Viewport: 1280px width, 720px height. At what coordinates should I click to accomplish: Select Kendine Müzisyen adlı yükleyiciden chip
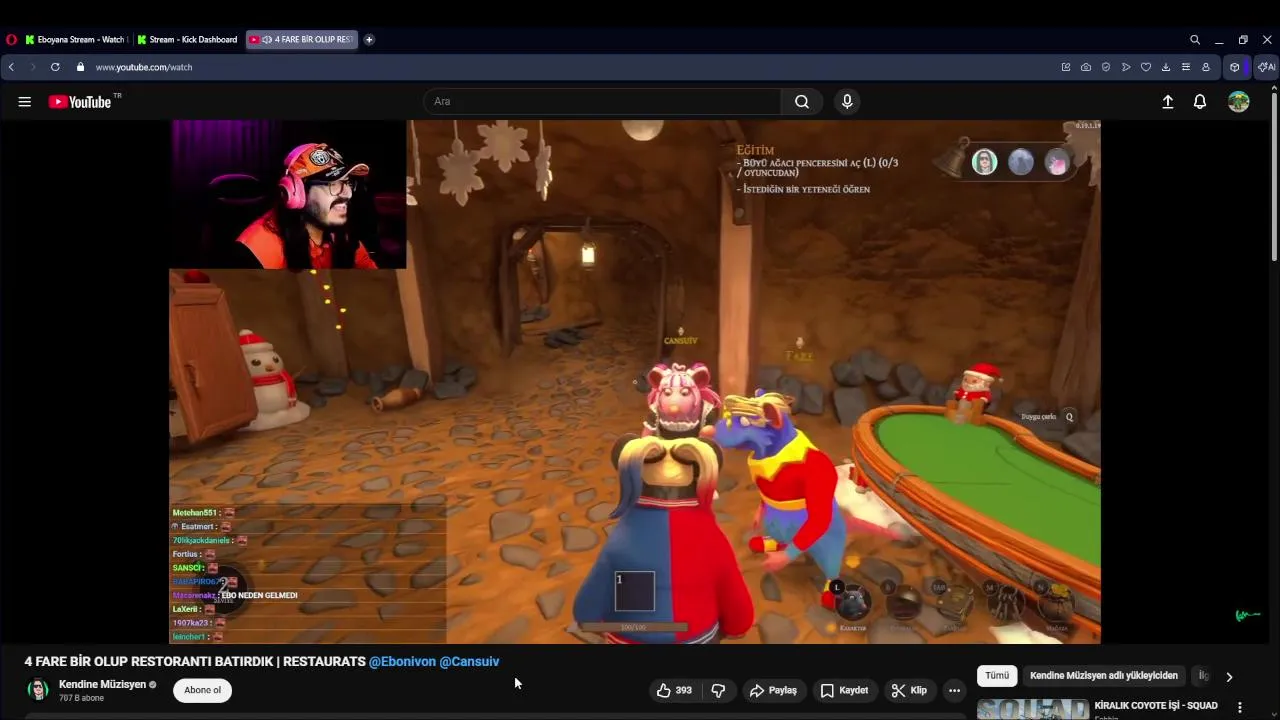(x=1104, y=675)
